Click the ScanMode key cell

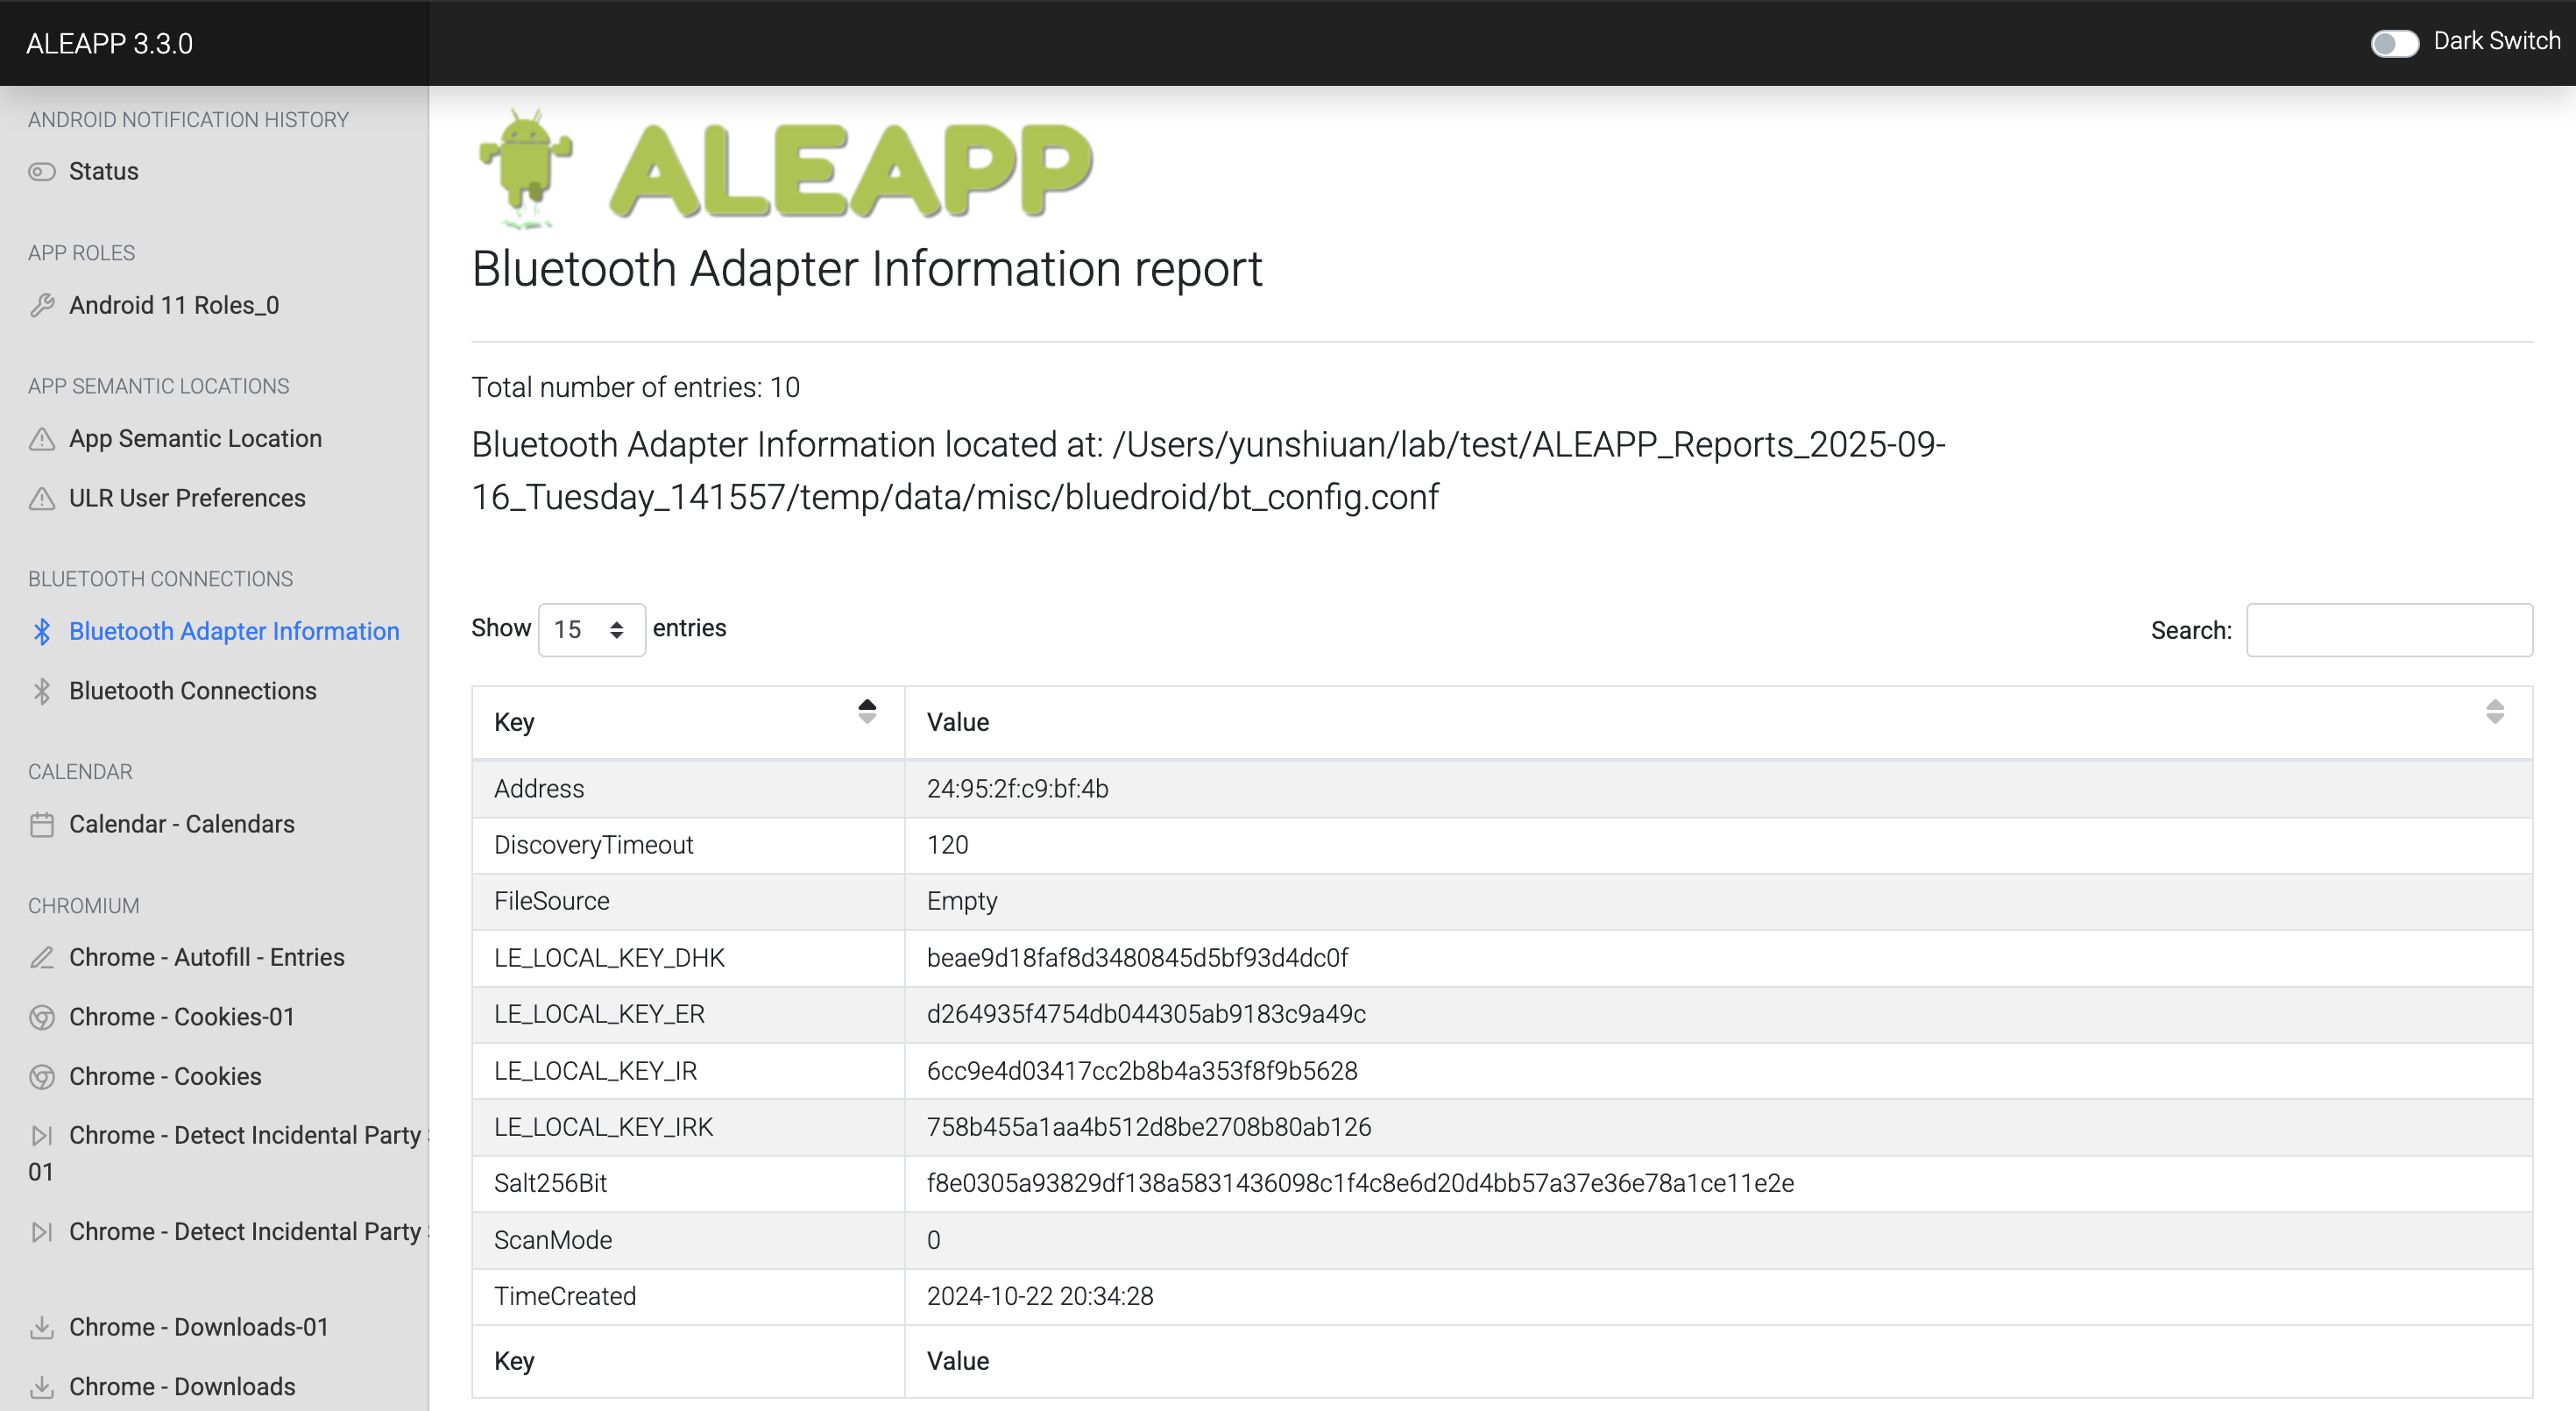click(688, 1240)
